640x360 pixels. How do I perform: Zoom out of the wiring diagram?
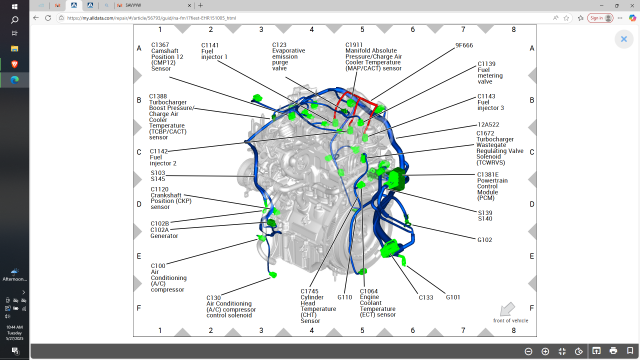point(528,351)
